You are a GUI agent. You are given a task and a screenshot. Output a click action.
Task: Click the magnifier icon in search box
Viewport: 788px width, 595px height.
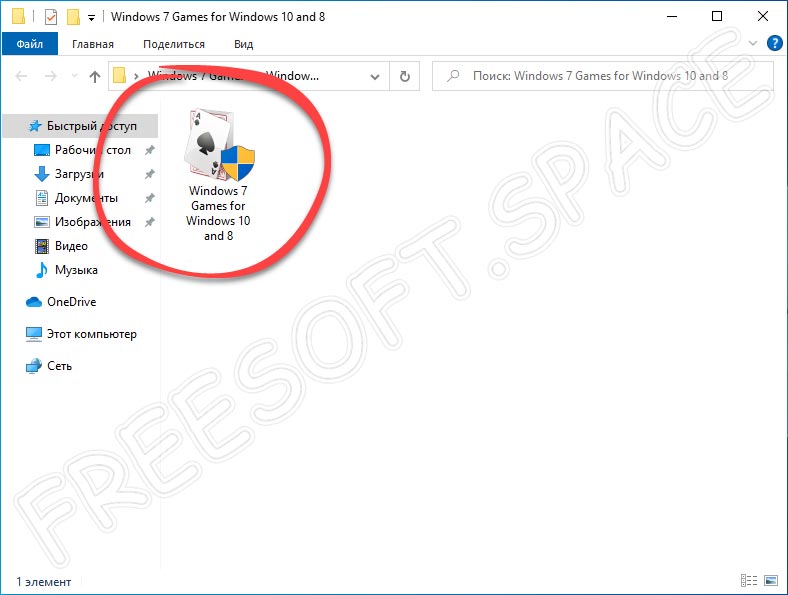(453, 76)
